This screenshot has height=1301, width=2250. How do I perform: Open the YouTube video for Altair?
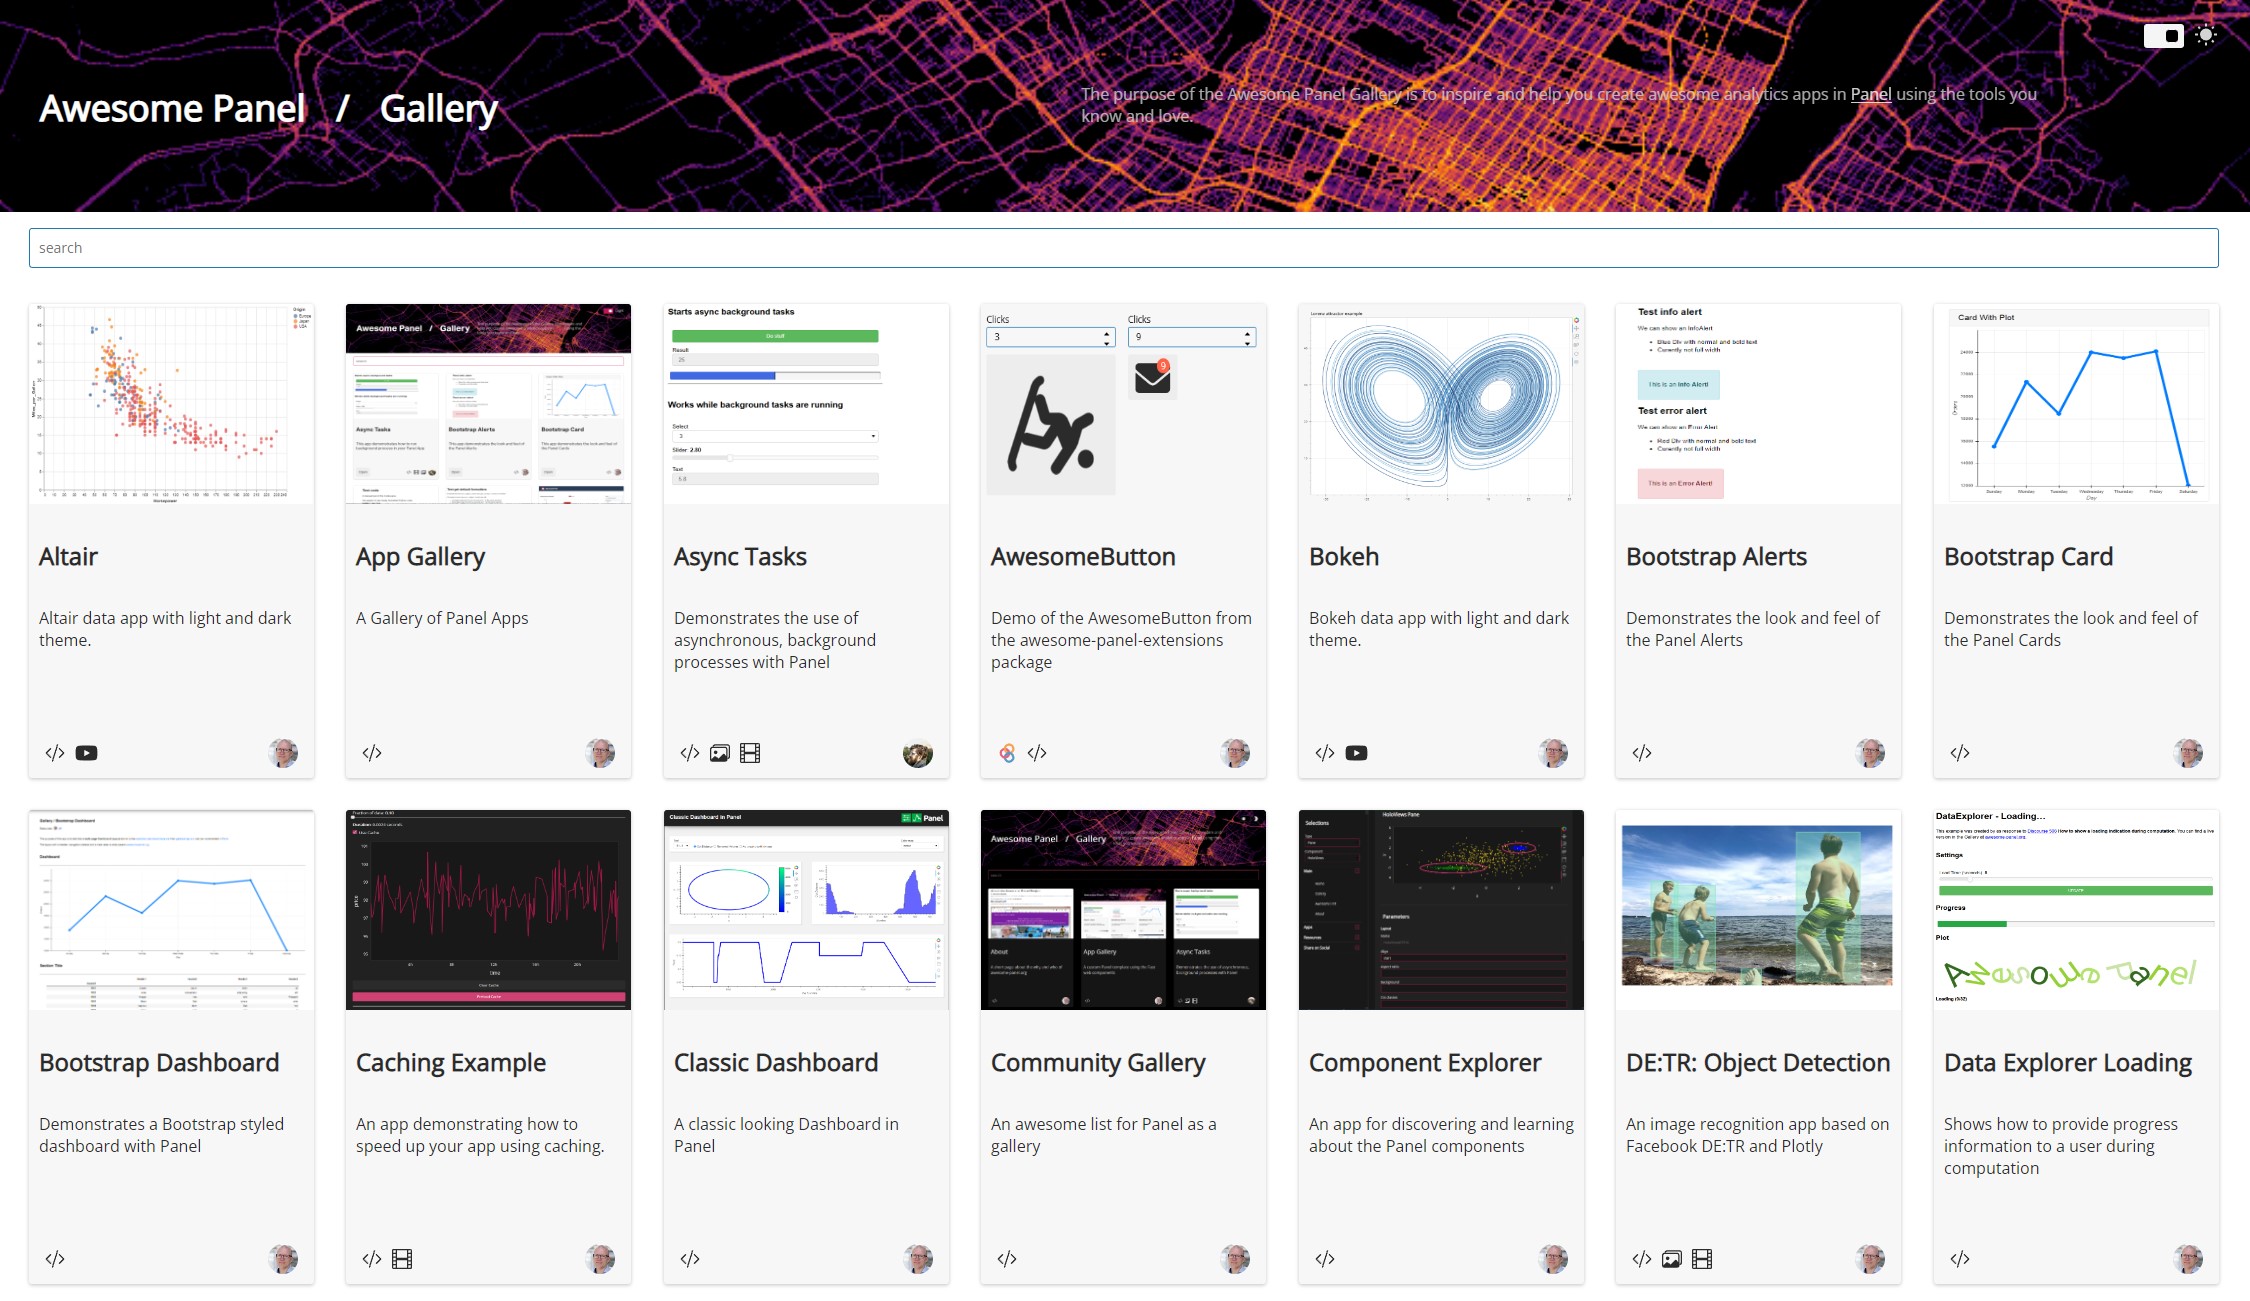(x=87, y=753)
